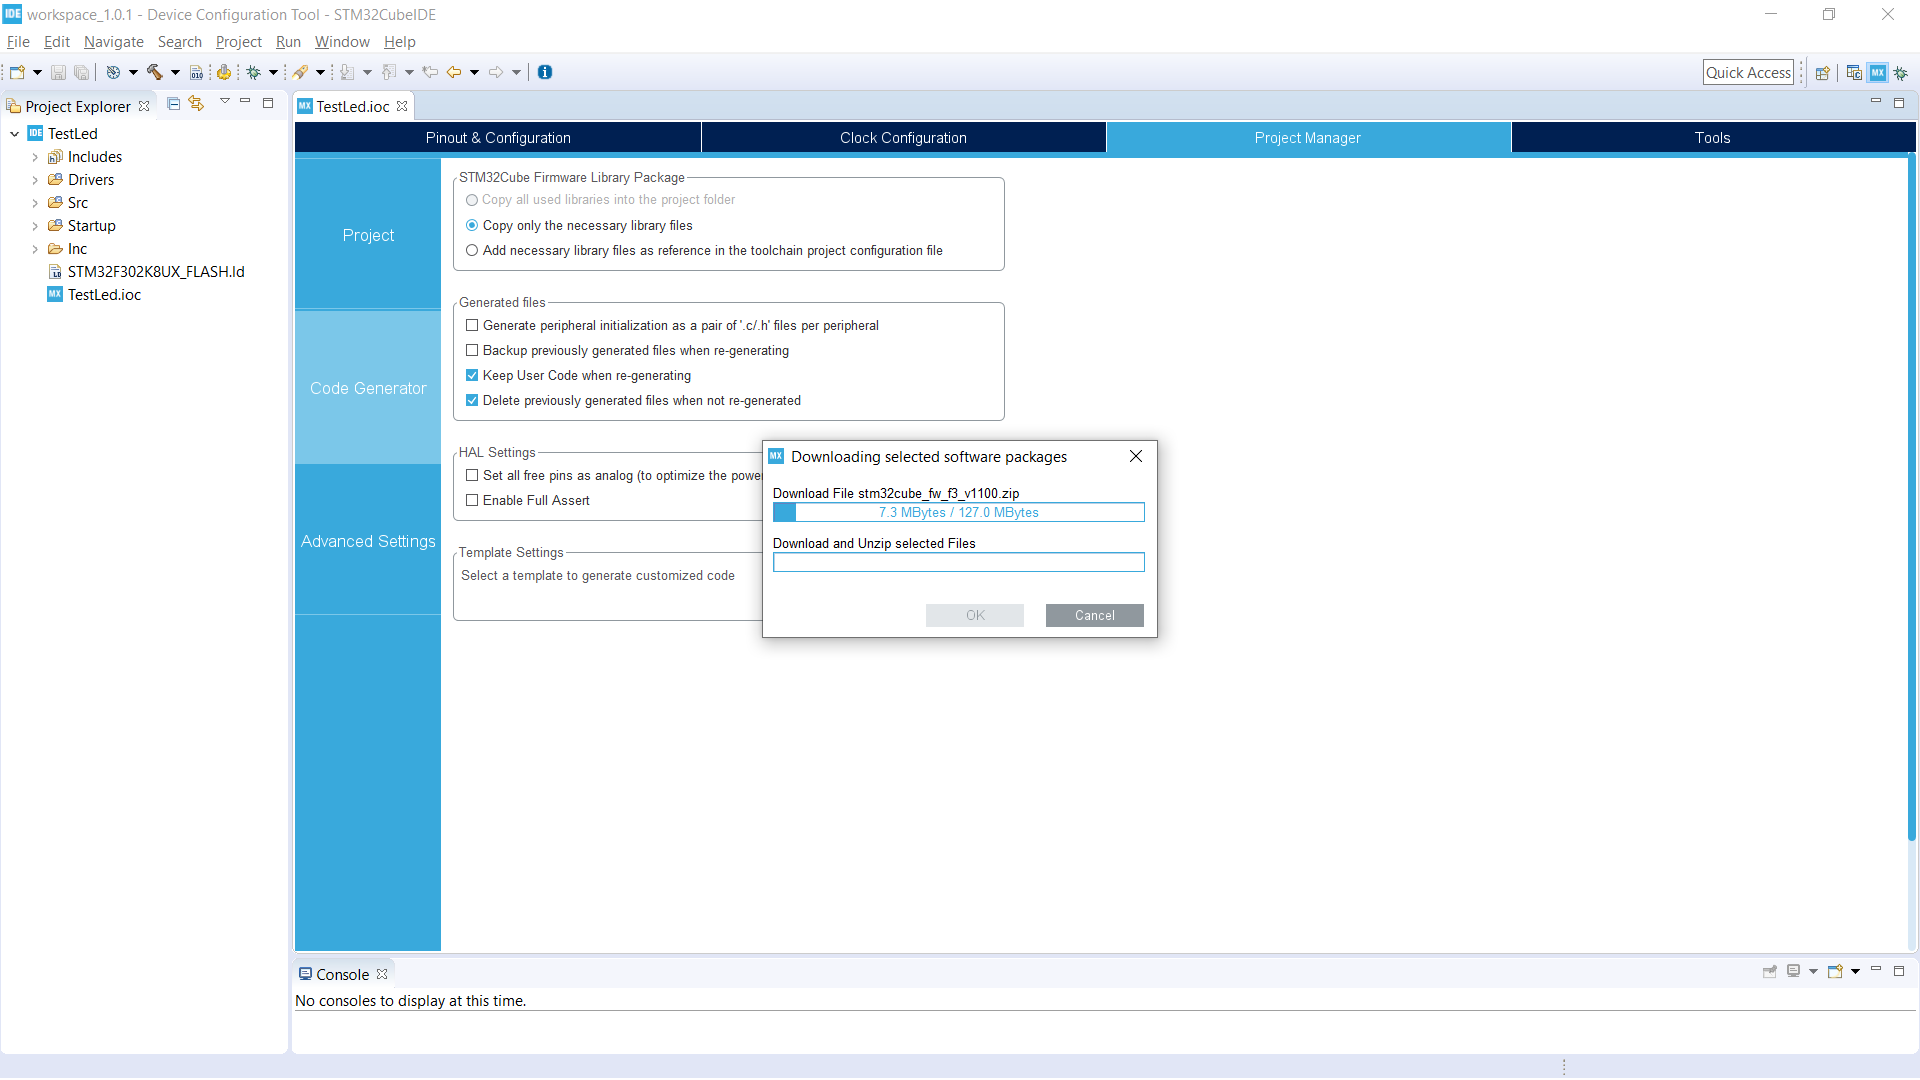
Task: Expand the Includes folder
Action: click(35, 157)
